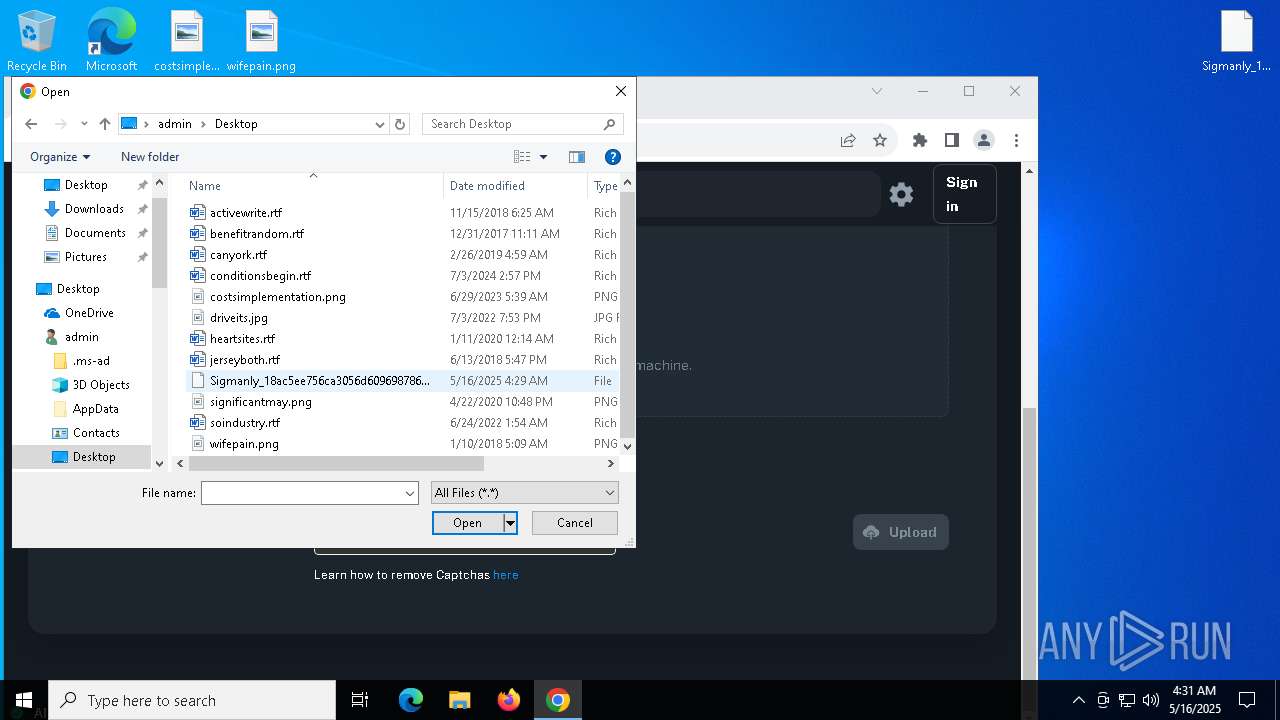Sort by Date modified column

point(516,186)
